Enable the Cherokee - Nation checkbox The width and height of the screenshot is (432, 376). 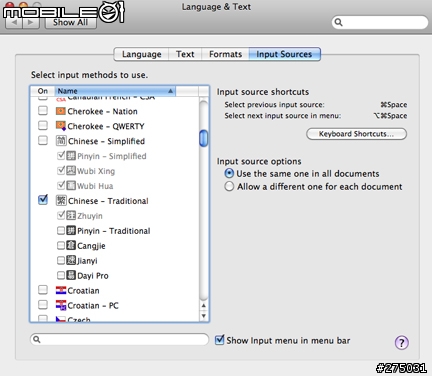pos(43,110)
